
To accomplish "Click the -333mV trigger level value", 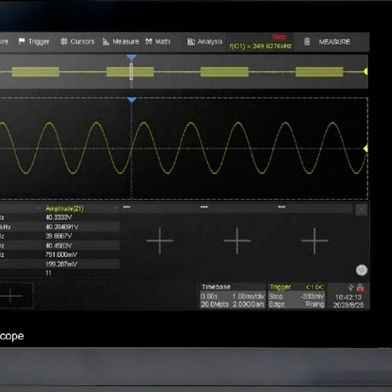I will tap(312, 296).
